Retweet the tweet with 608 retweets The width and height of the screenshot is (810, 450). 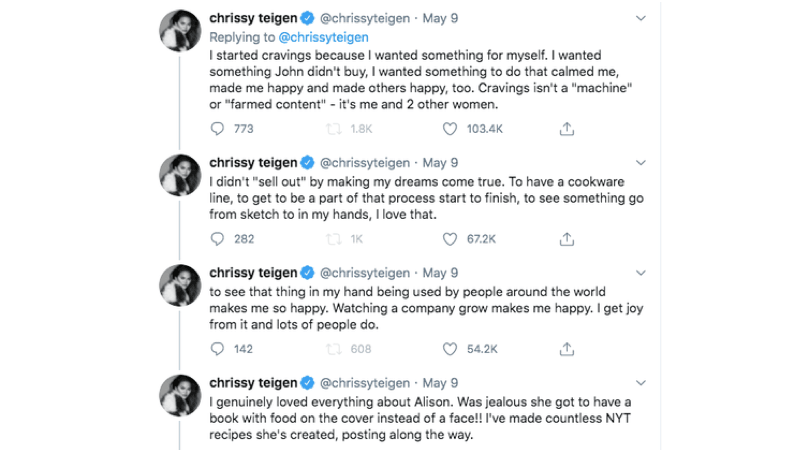[x=334, y=349]
